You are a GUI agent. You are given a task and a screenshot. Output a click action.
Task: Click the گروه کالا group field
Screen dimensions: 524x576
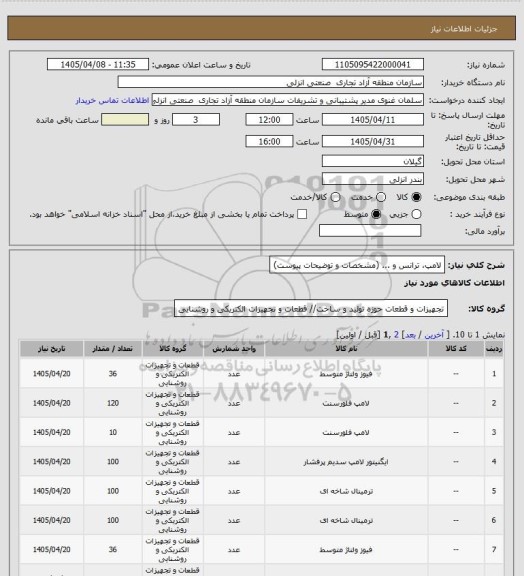[x=311, y=308]
